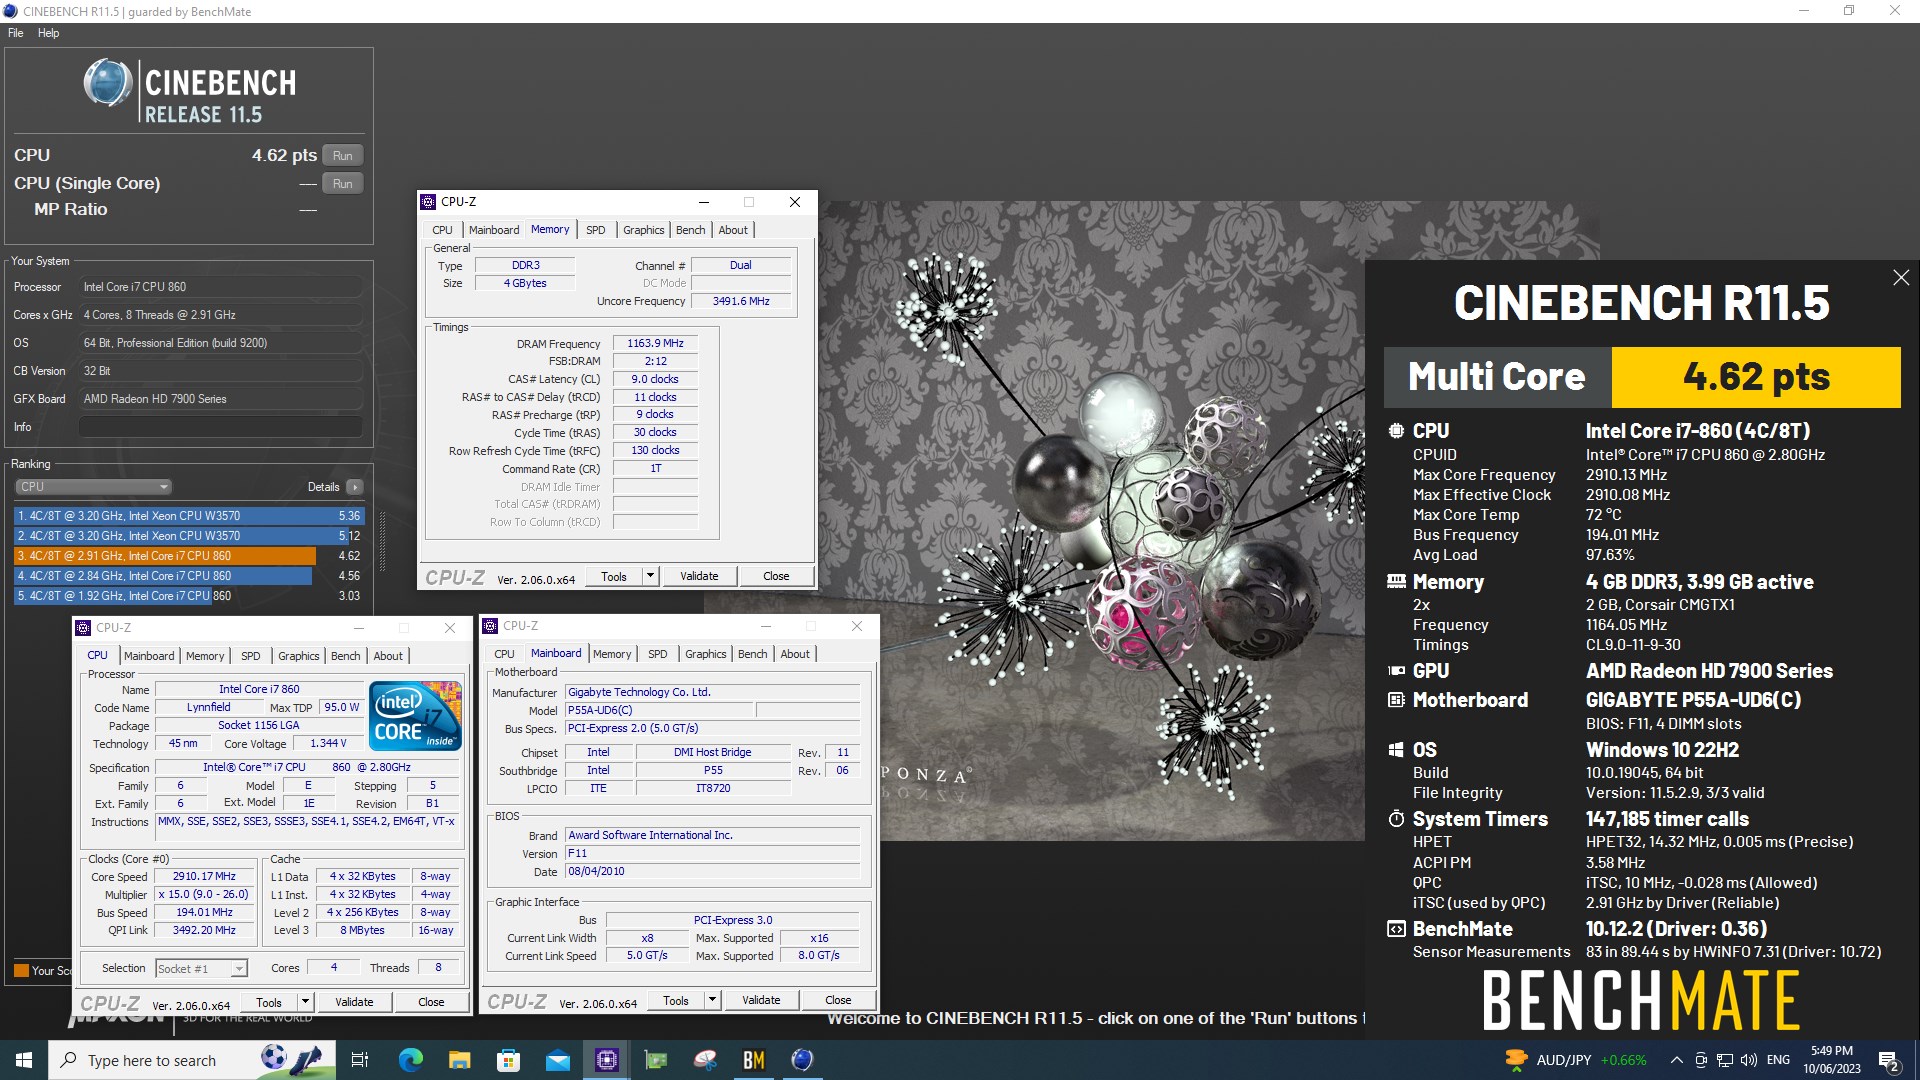Open Task View from the taskbar
The width and height of the screenshot is (1920, 1080).
[360, 1060]
